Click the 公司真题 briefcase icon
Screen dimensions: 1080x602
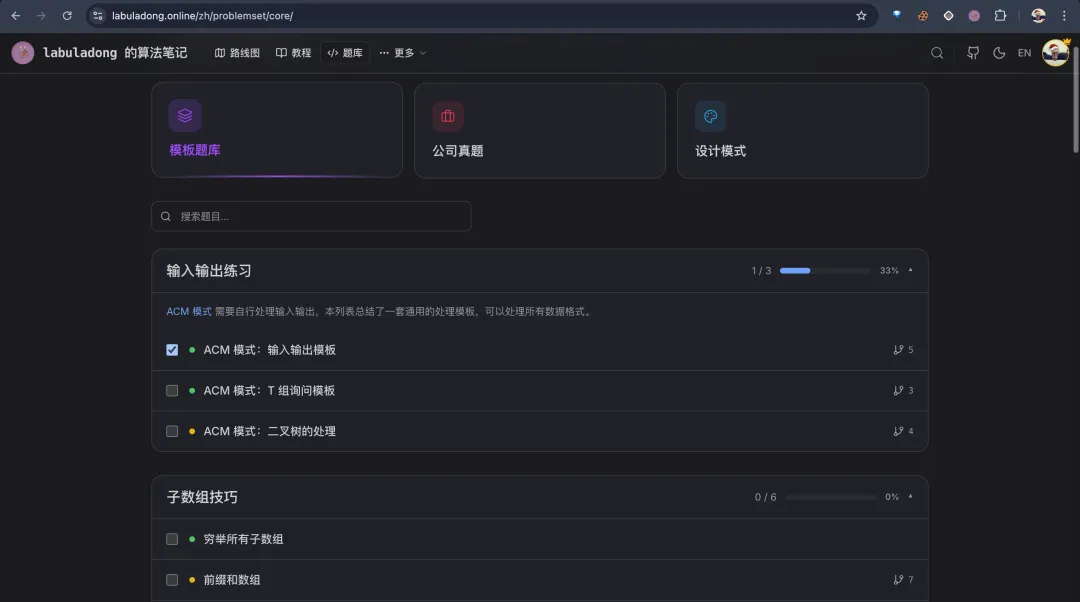coord(447,115)
